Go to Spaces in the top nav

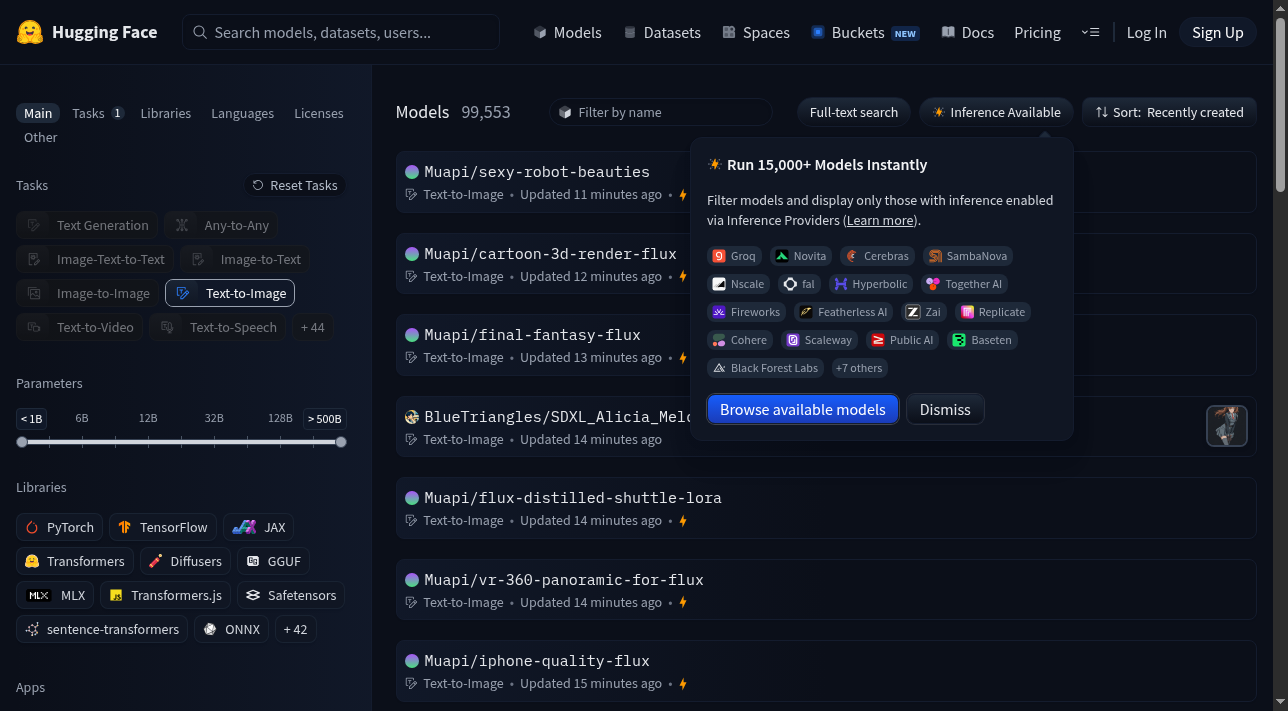[756, 32]
